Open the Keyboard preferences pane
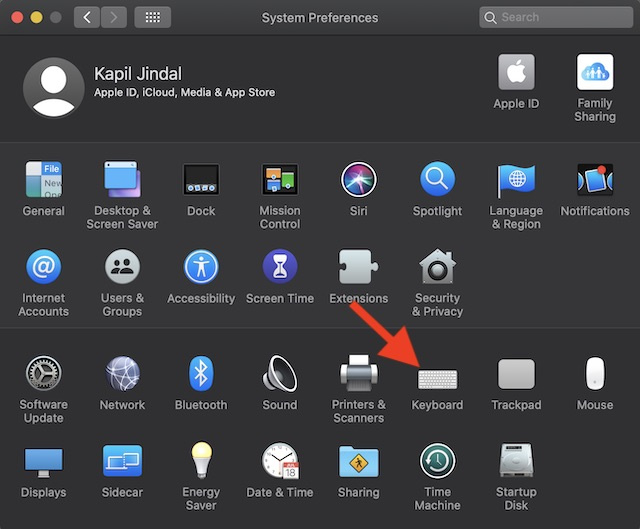Viewport: 640px width, 529px height. point(437,379)
